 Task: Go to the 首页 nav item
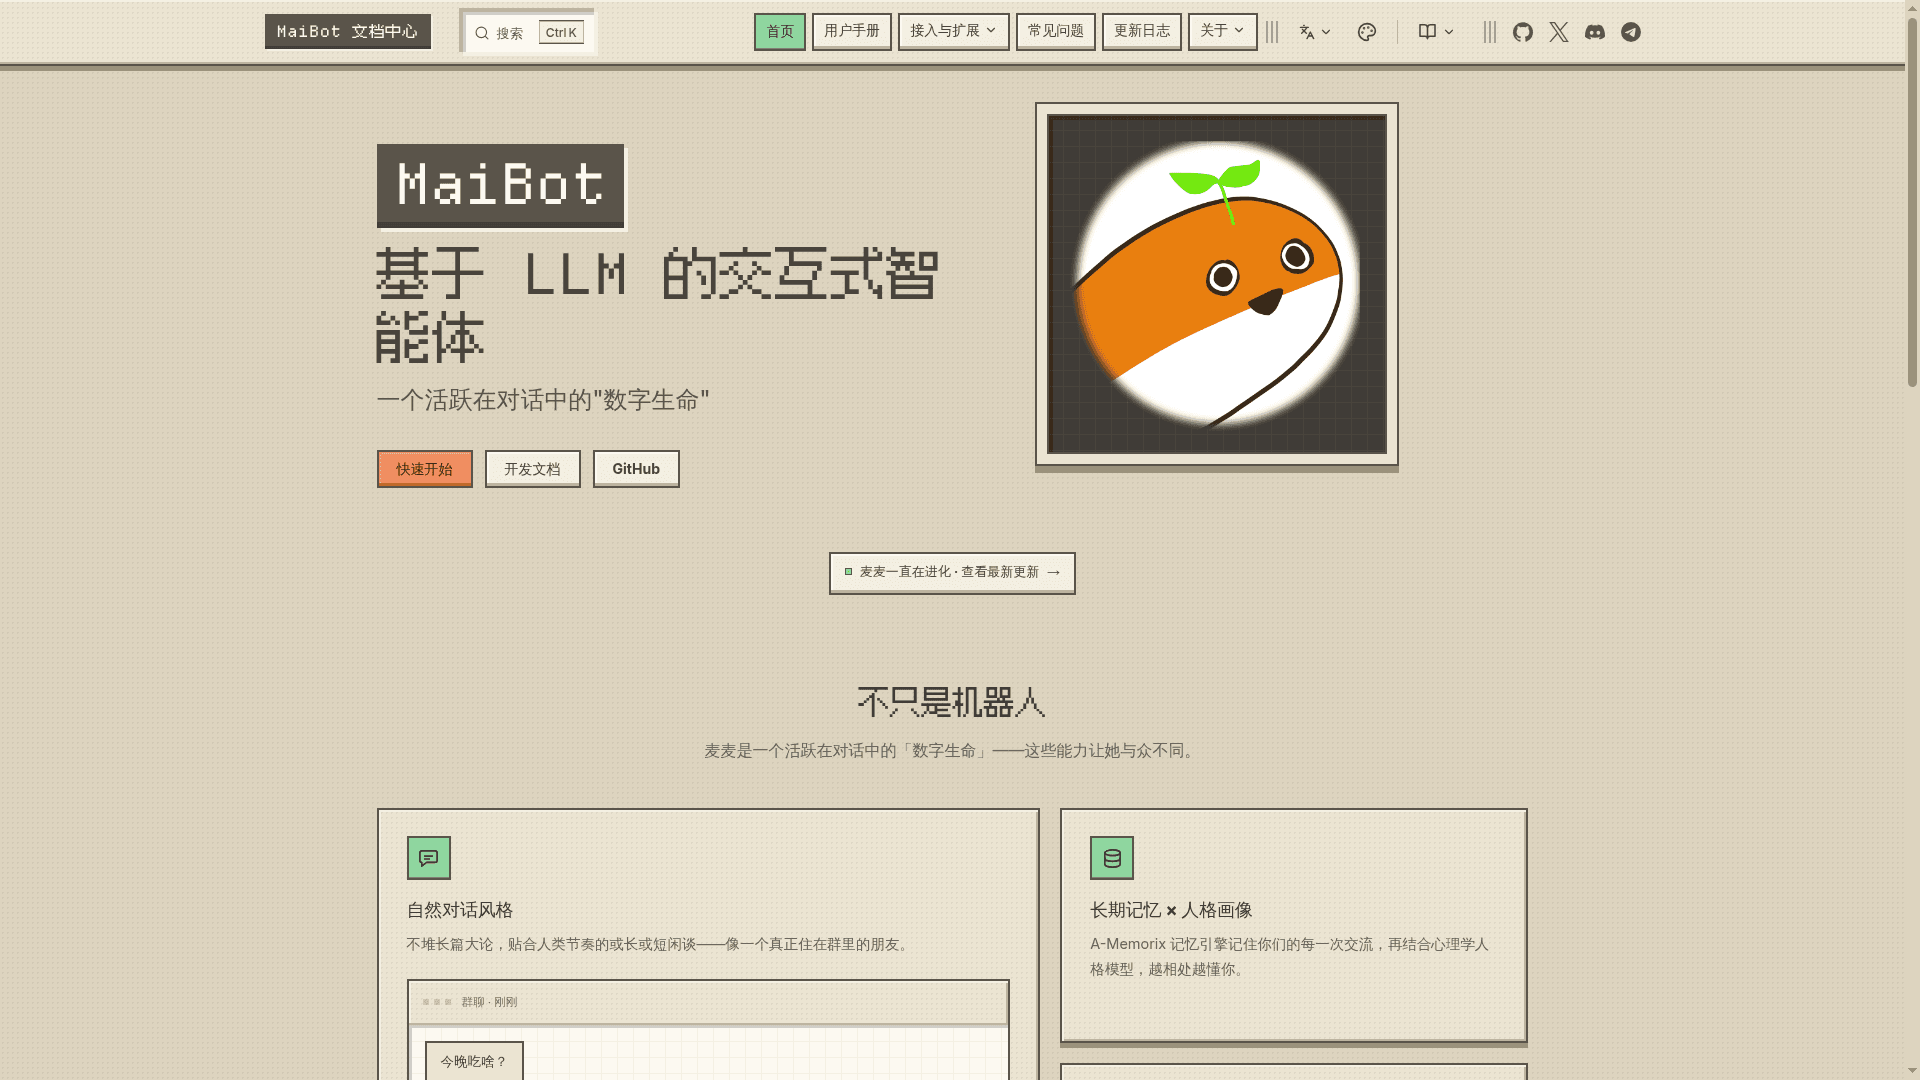tap(780, 32)
